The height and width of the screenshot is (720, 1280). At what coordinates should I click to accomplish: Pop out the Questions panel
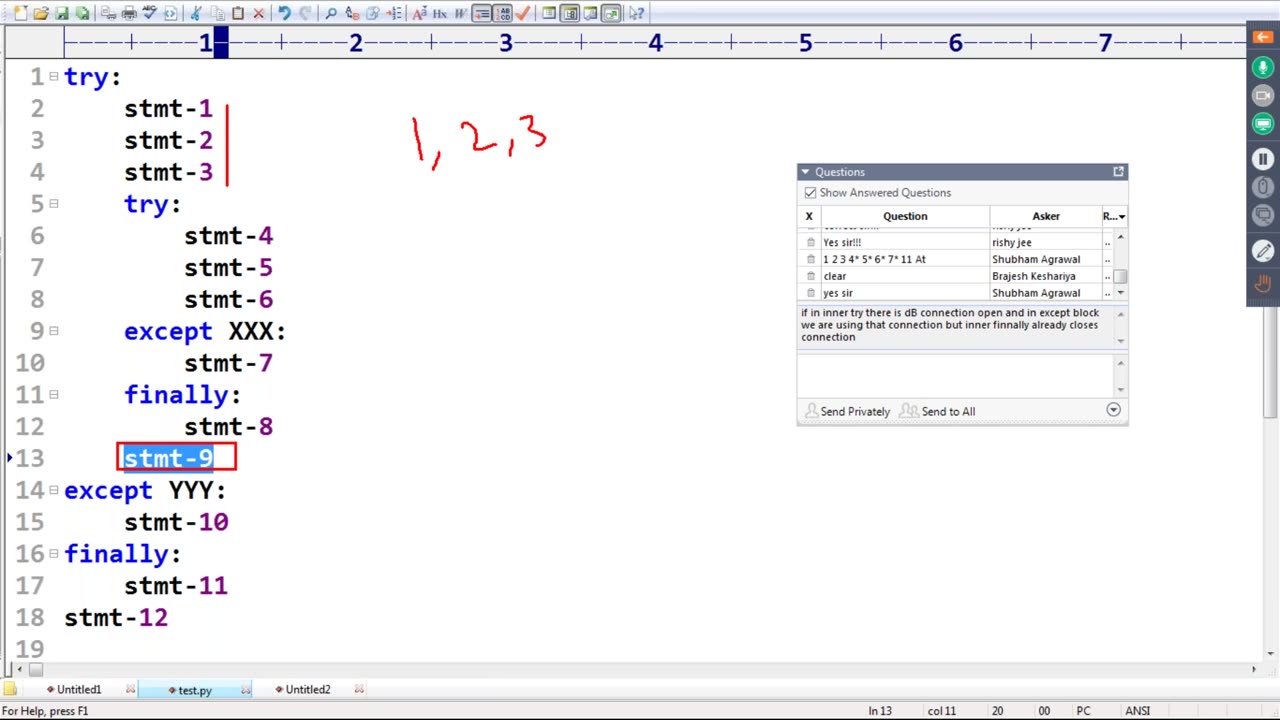coord(1118,172)
